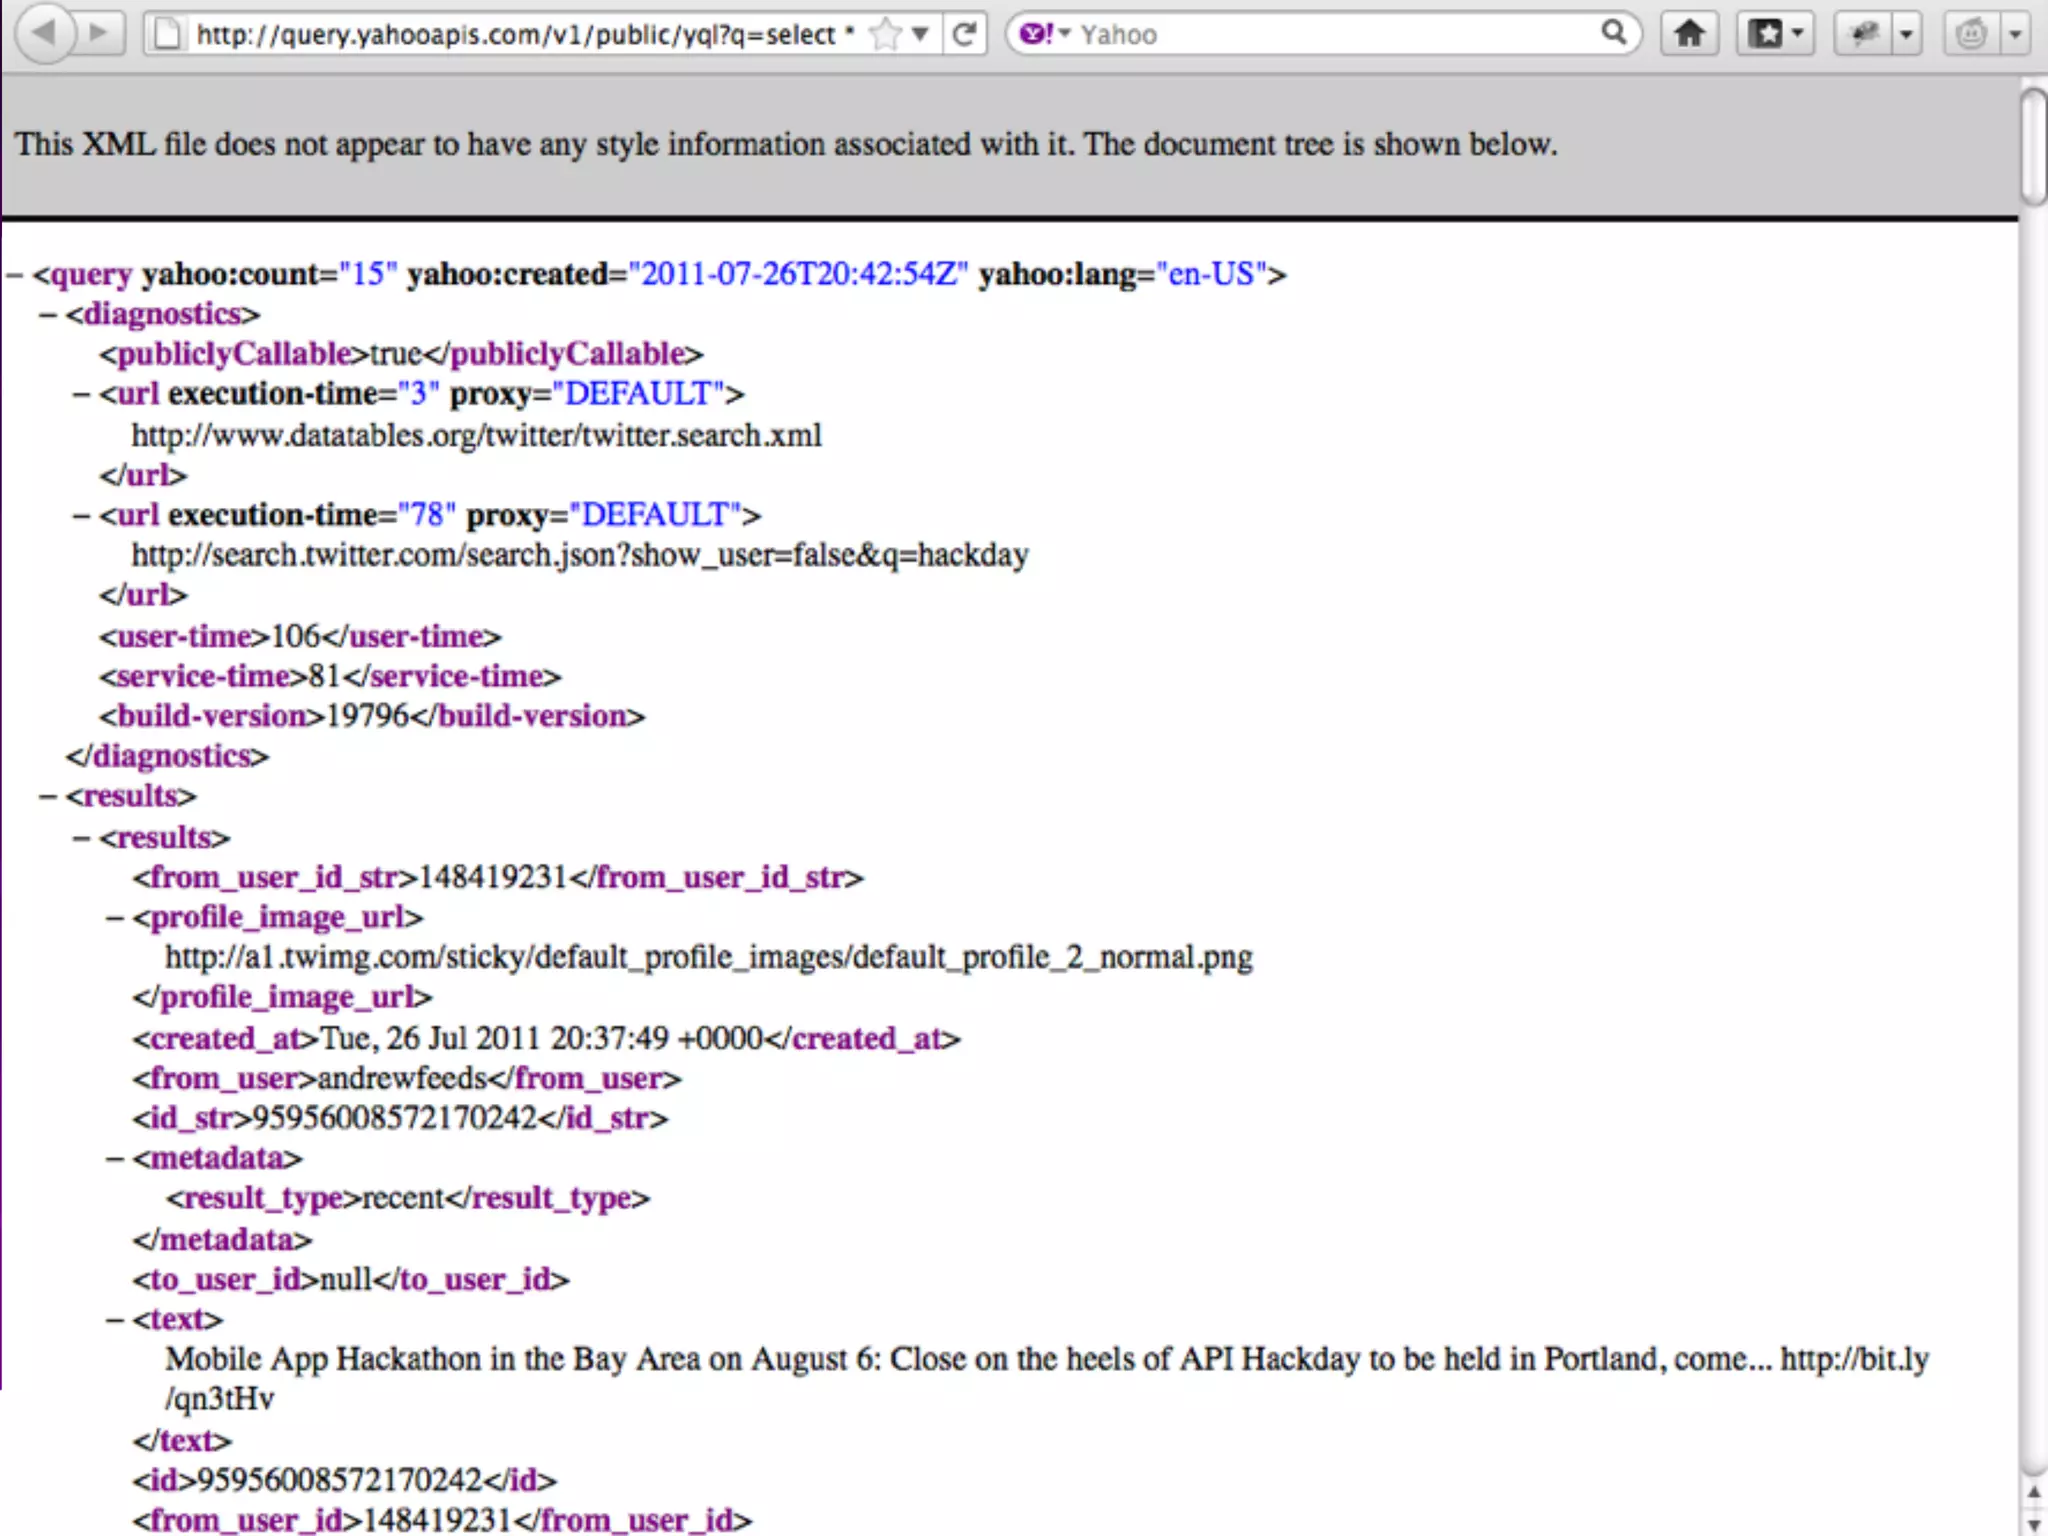
Task: Click the vertical scrollbar down arrow
Action: 2033,1524
